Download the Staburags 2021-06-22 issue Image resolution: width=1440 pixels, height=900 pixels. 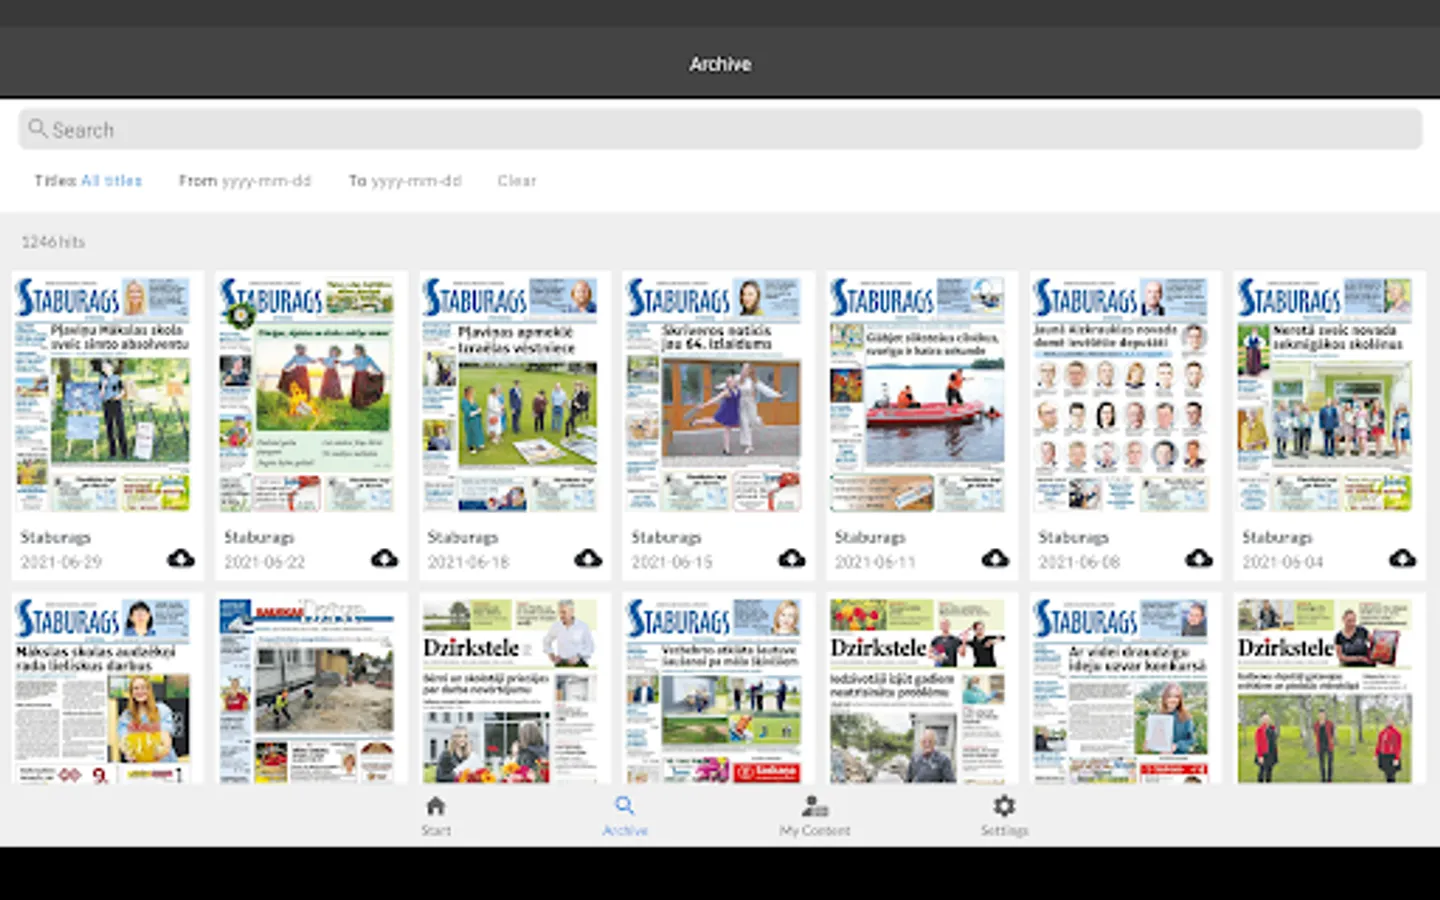tap(385, 558)
